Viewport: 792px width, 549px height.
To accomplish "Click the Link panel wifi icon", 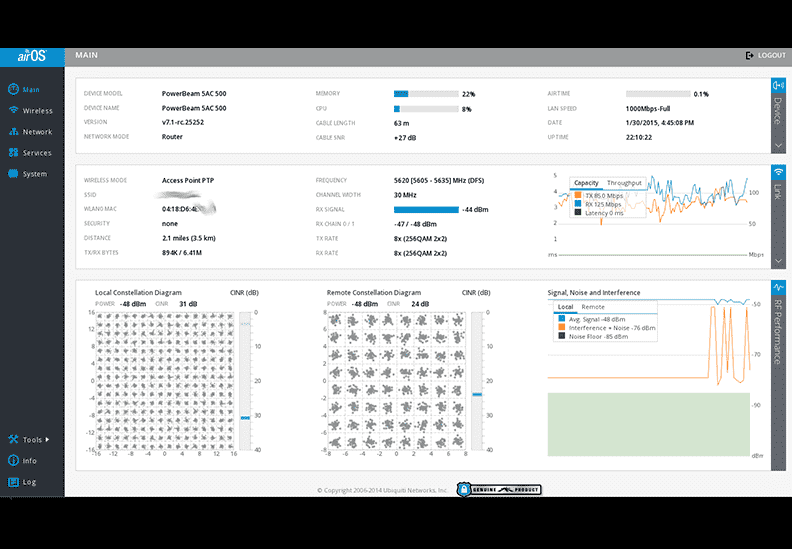I will [778, 171].
